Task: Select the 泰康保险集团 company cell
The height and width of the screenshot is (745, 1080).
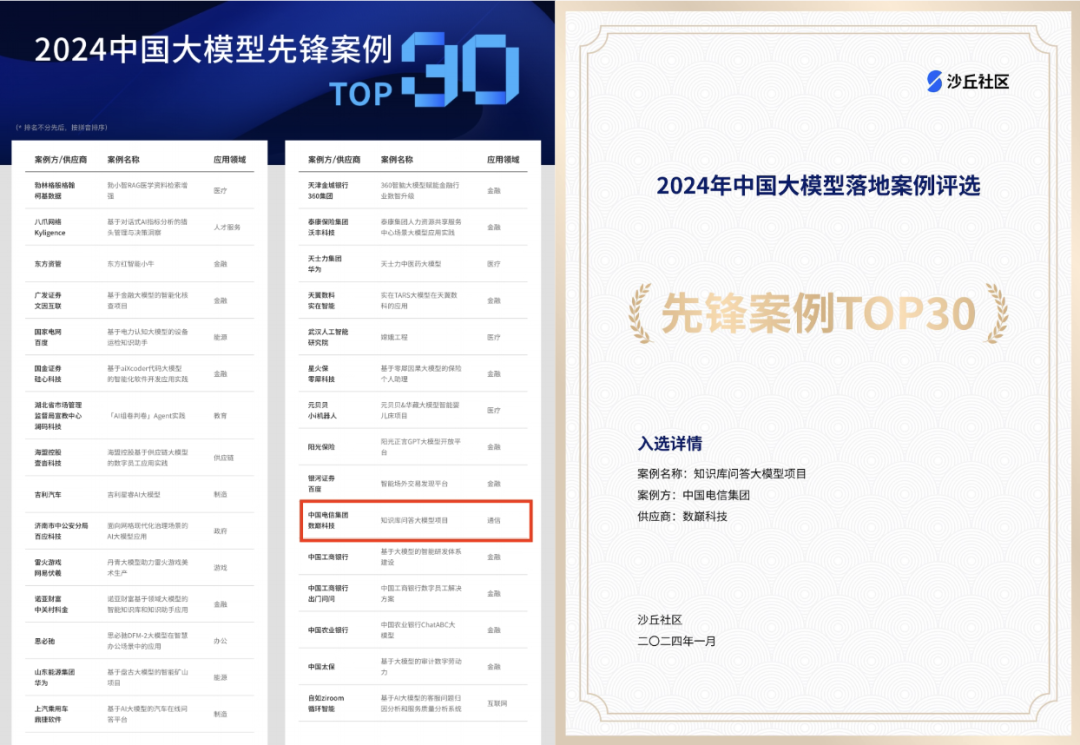Action: (328, 227)
